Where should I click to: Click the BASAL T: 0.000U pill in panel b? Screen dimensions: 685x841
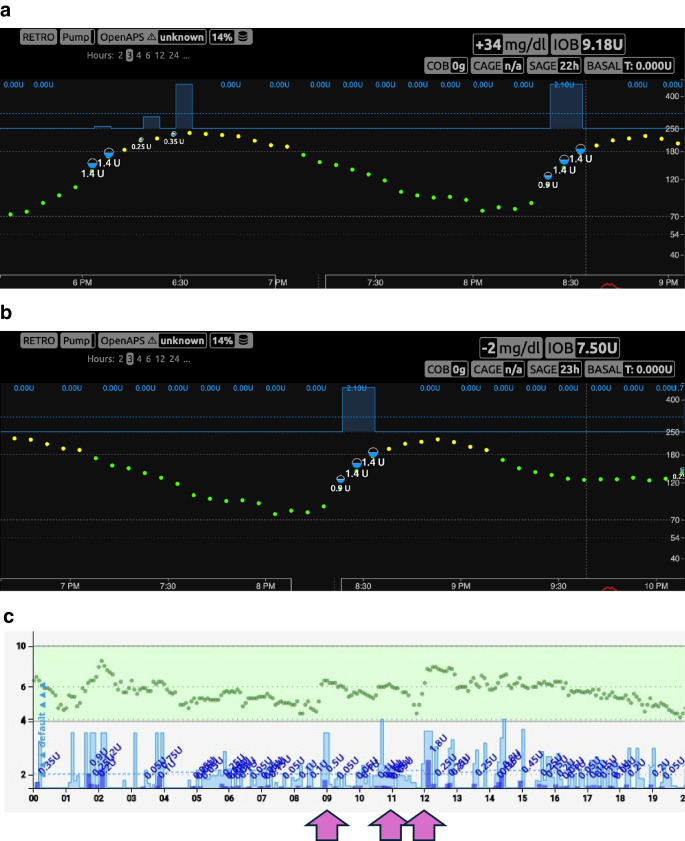pyautogui.click(x=629, y=369)
